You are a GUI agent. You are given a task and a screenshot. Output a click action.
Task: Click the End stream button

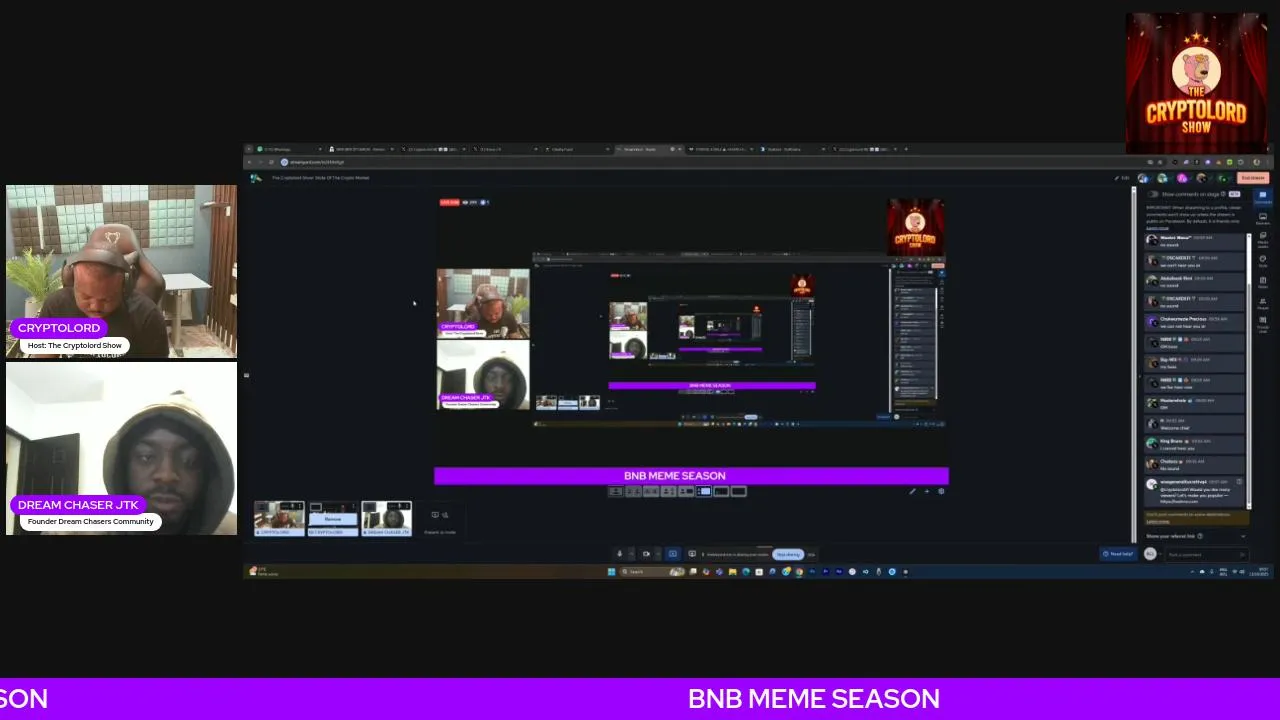coord(1253,178)
